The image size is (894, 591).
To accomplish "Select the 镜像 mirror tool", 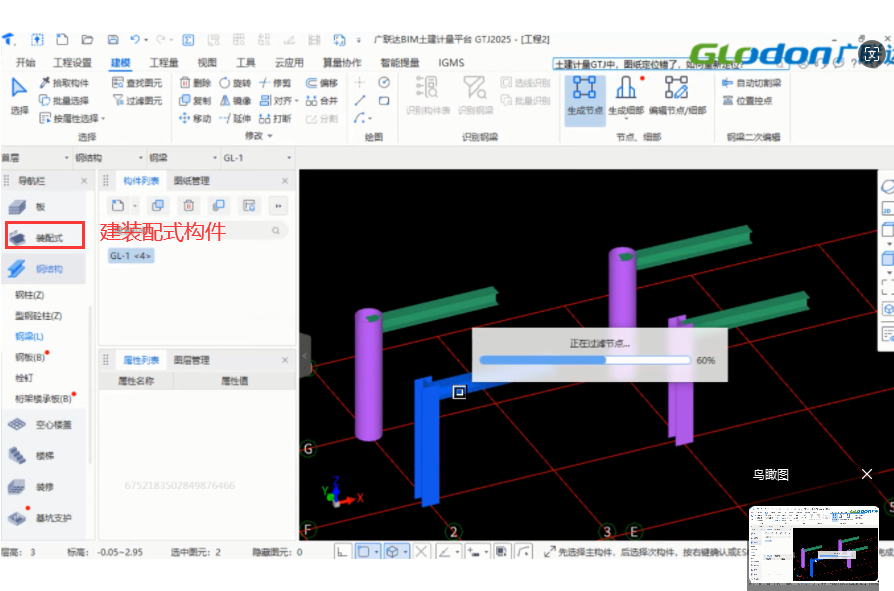I will click(235, 100).
